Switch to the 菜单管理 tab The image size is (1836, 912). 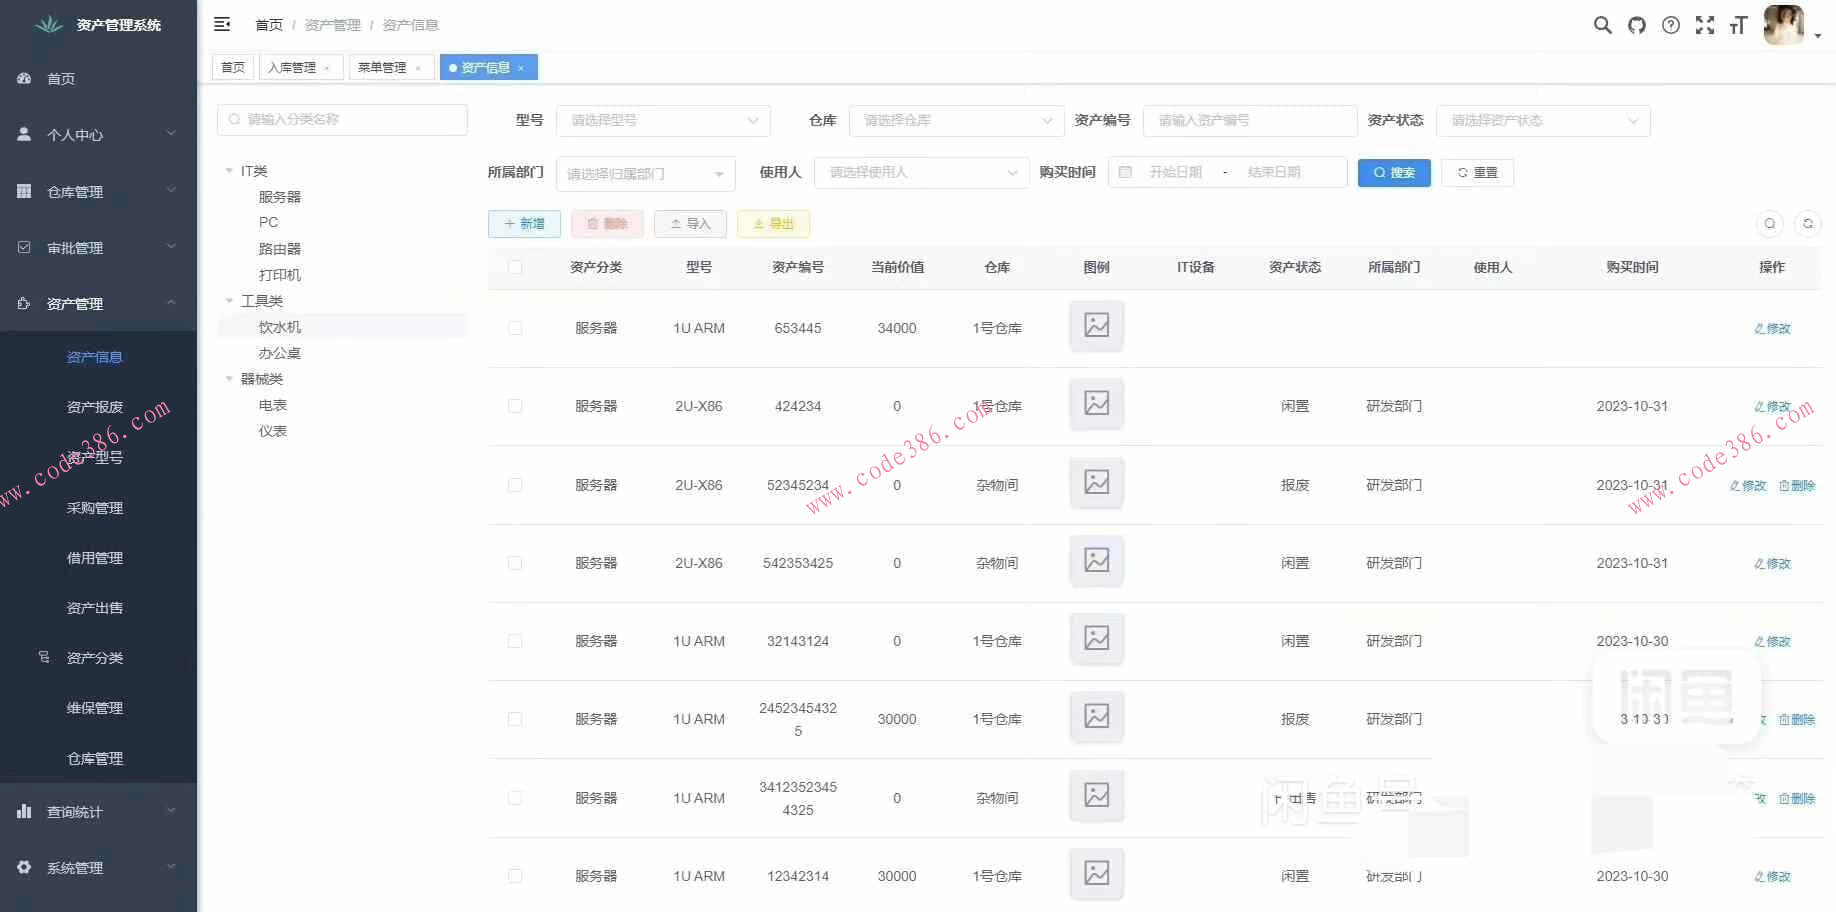[384, 67]
